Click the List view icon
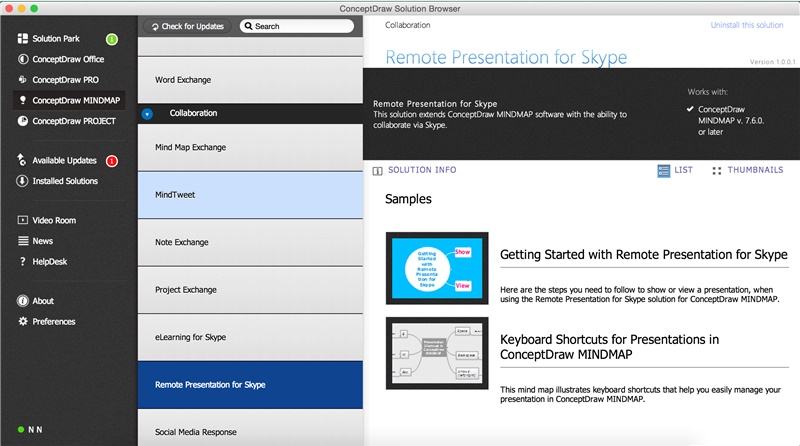The image size is (800, 446). click(x=663, y=171)
